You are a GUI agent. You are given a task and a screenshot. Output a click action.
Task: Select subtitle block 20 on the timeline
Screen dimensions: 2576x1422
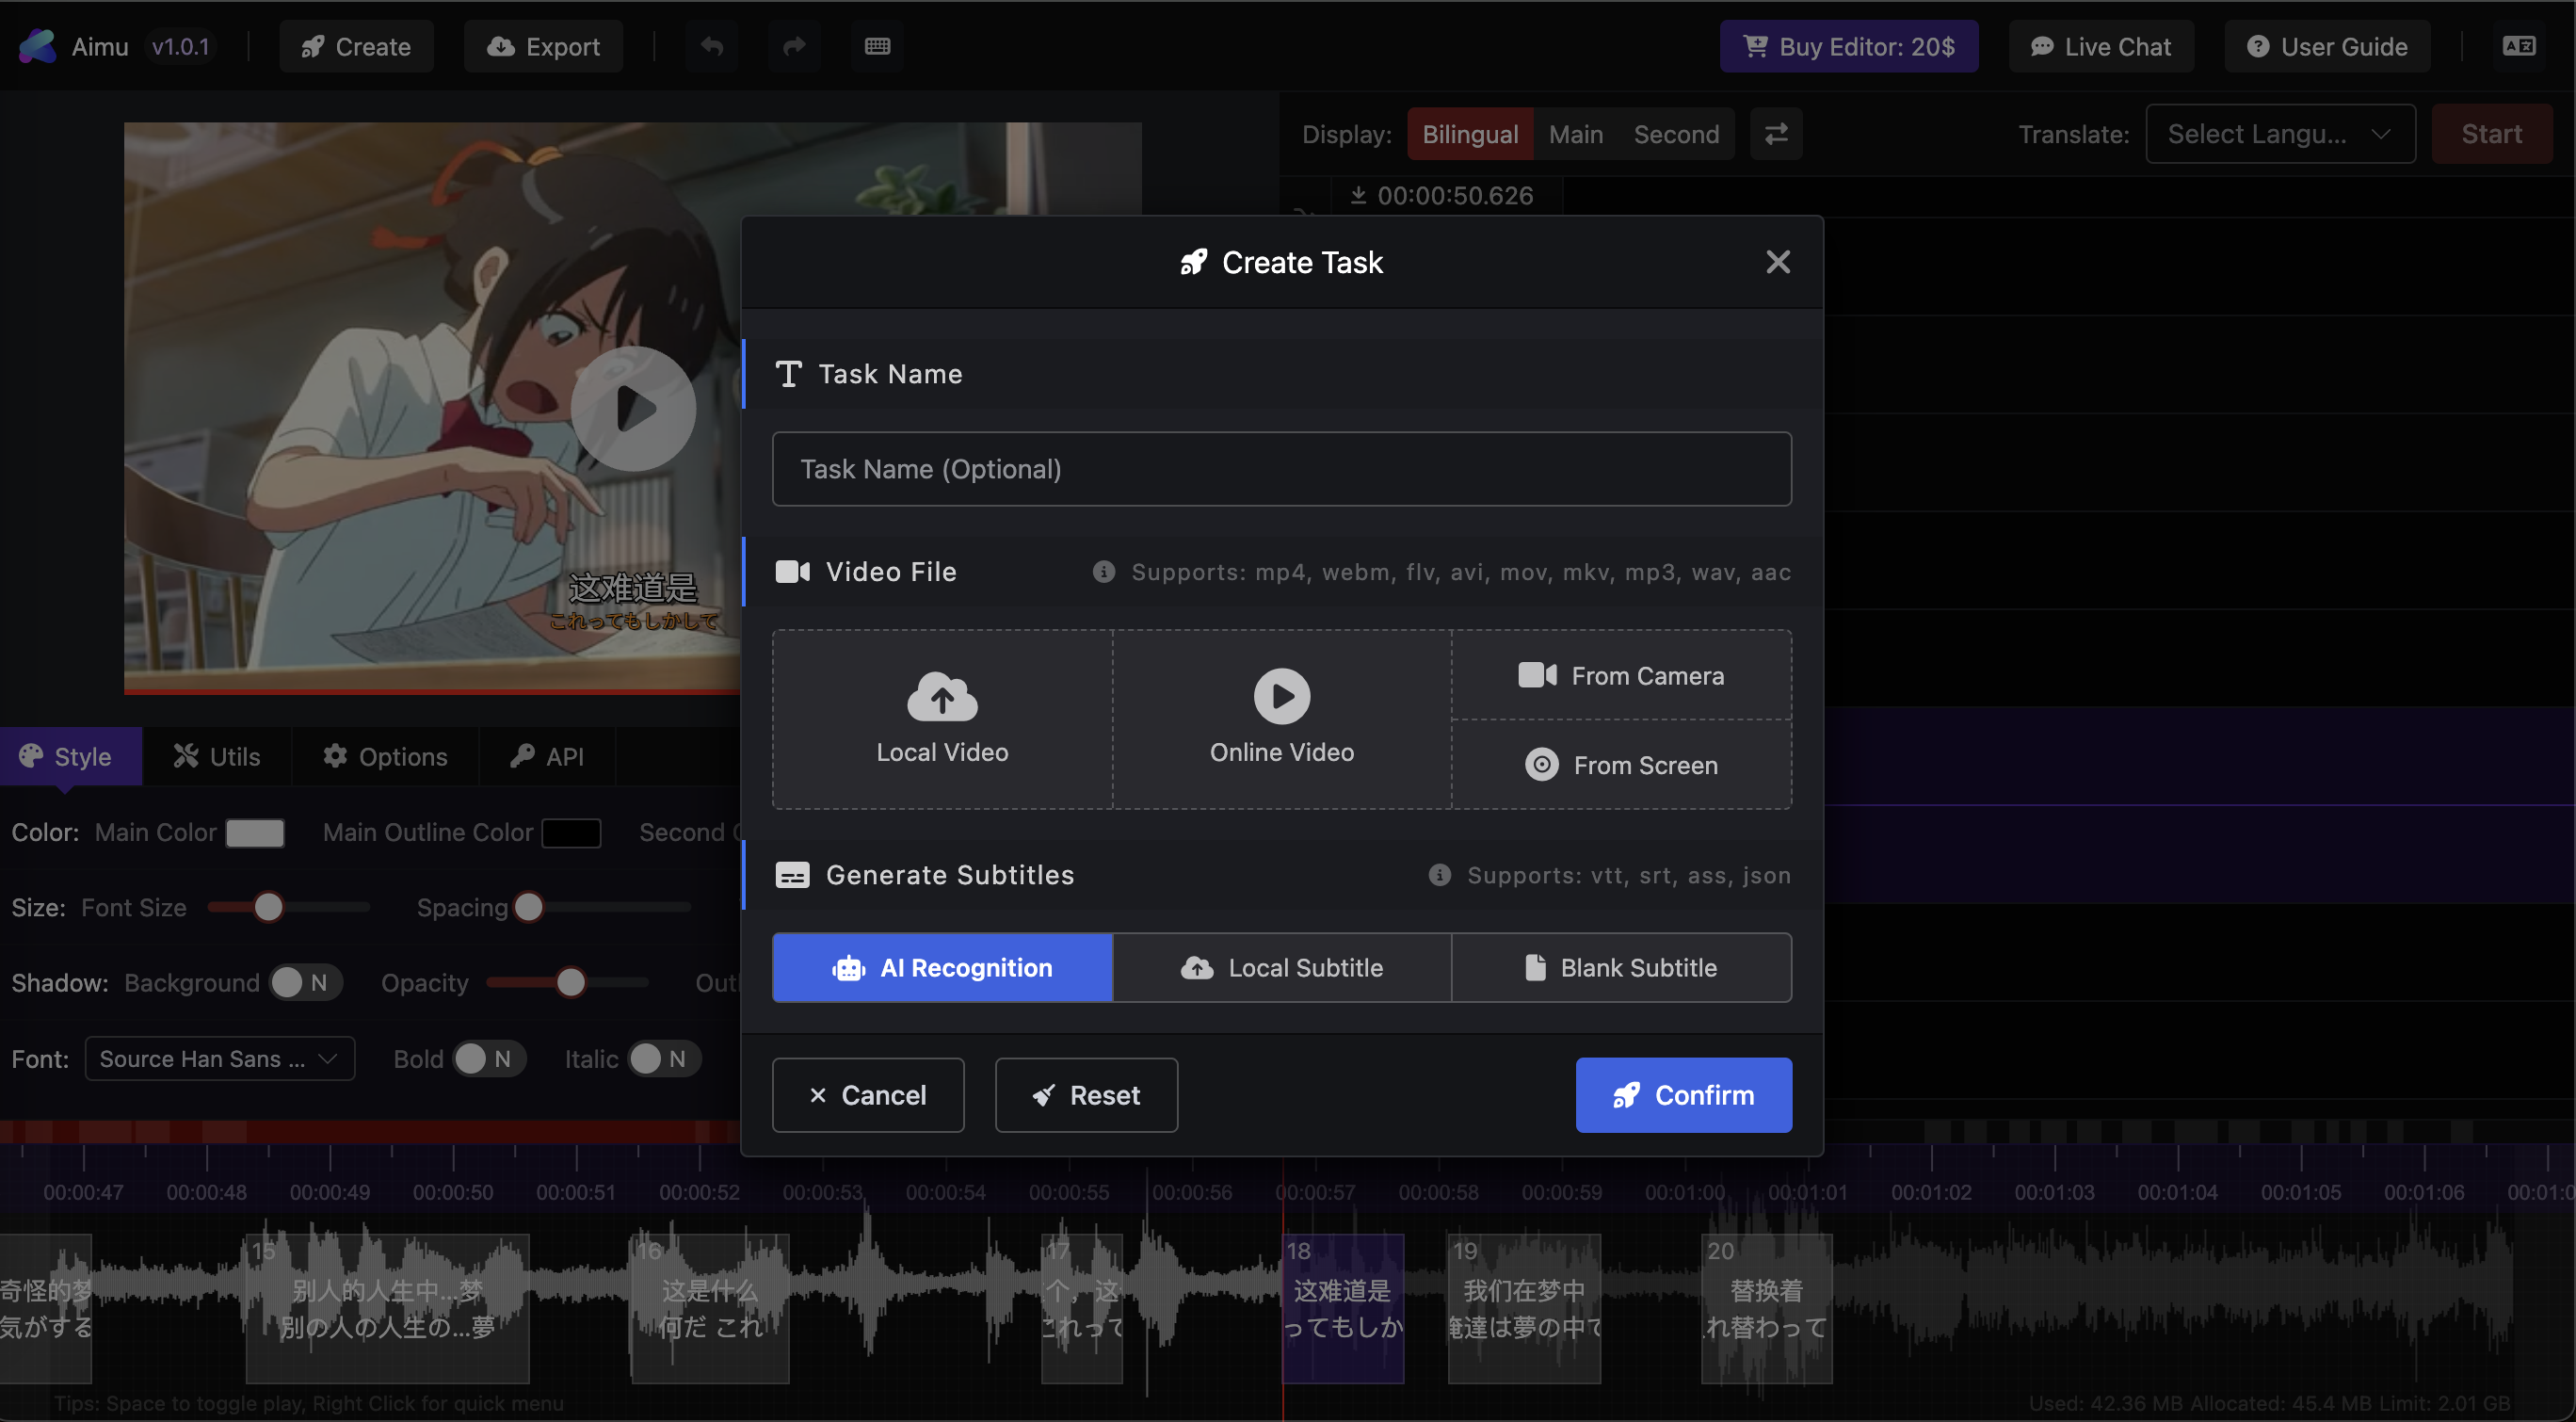[x=1767, y=1308]
